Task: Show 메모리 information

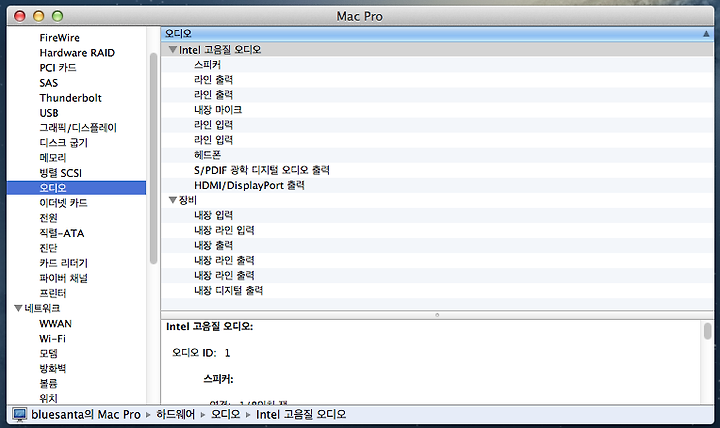Action: point(53,158)
